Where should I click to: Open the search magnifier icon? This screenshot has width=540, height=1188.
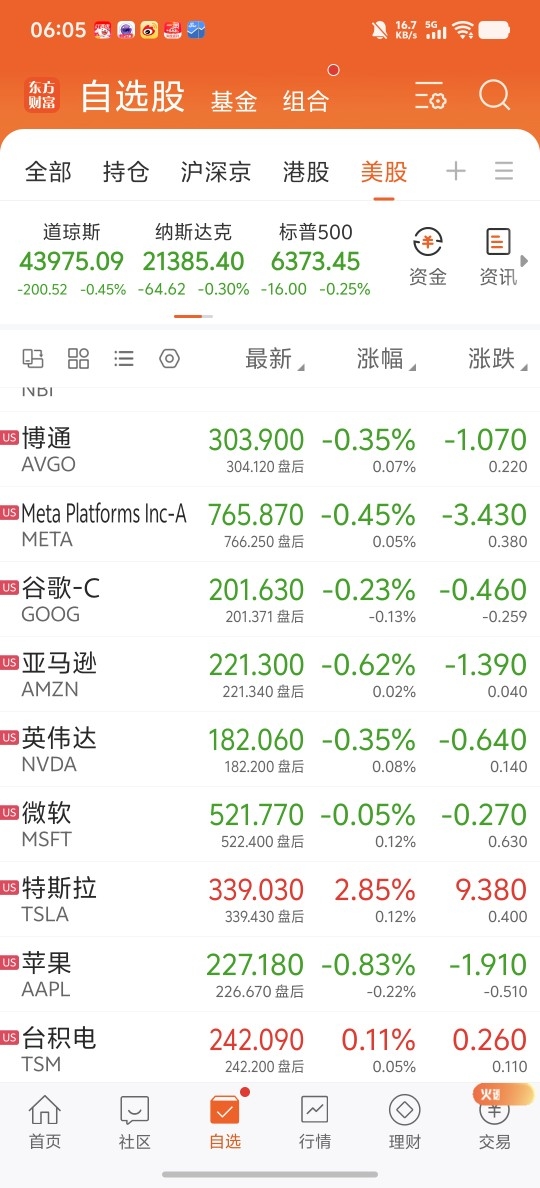495,96
